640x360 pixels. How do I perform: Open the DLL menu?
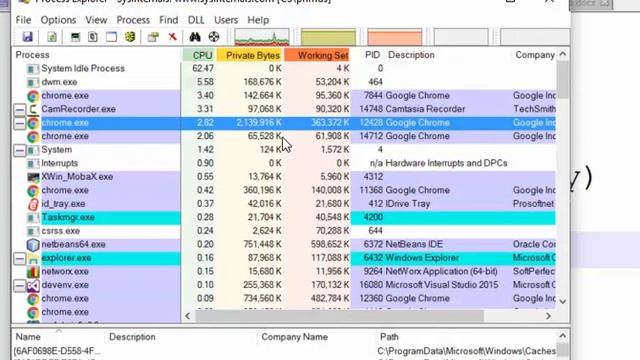[196, 20]
